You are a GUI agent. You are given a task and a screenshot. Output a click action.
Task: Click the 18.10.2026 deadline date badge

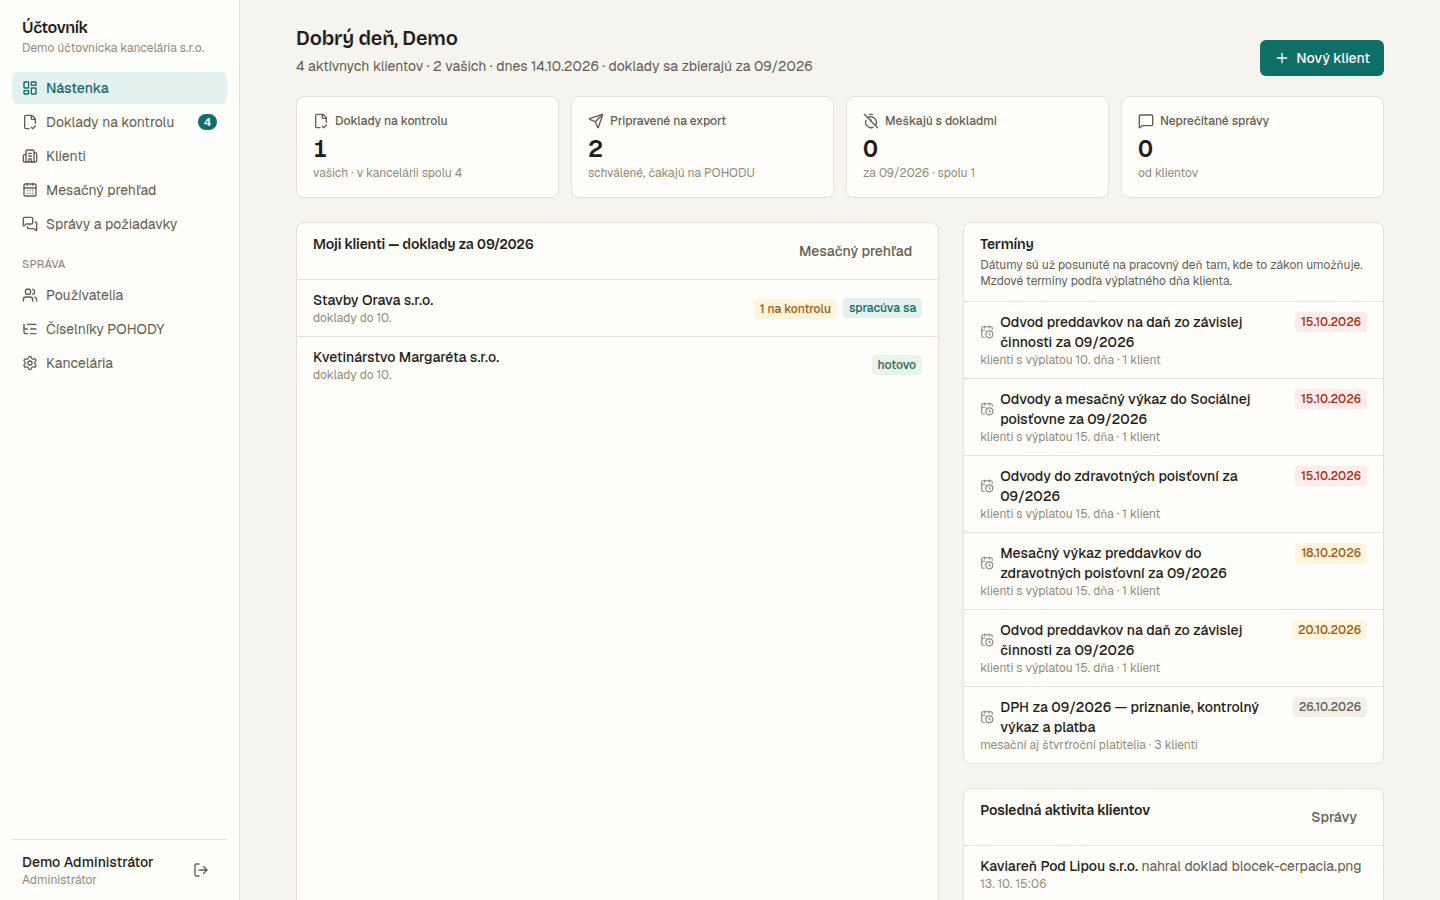coord(1331,553)
